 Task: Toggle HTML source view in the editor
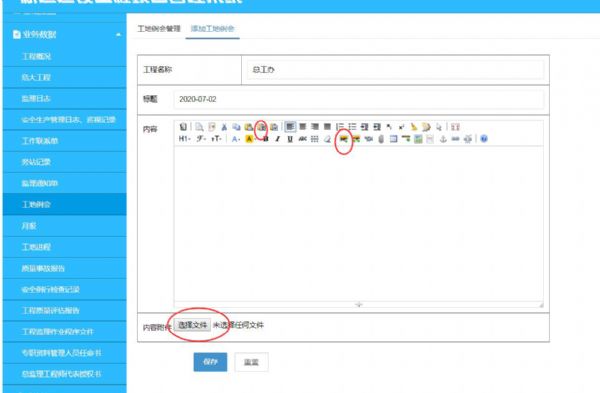coord(183,127)
